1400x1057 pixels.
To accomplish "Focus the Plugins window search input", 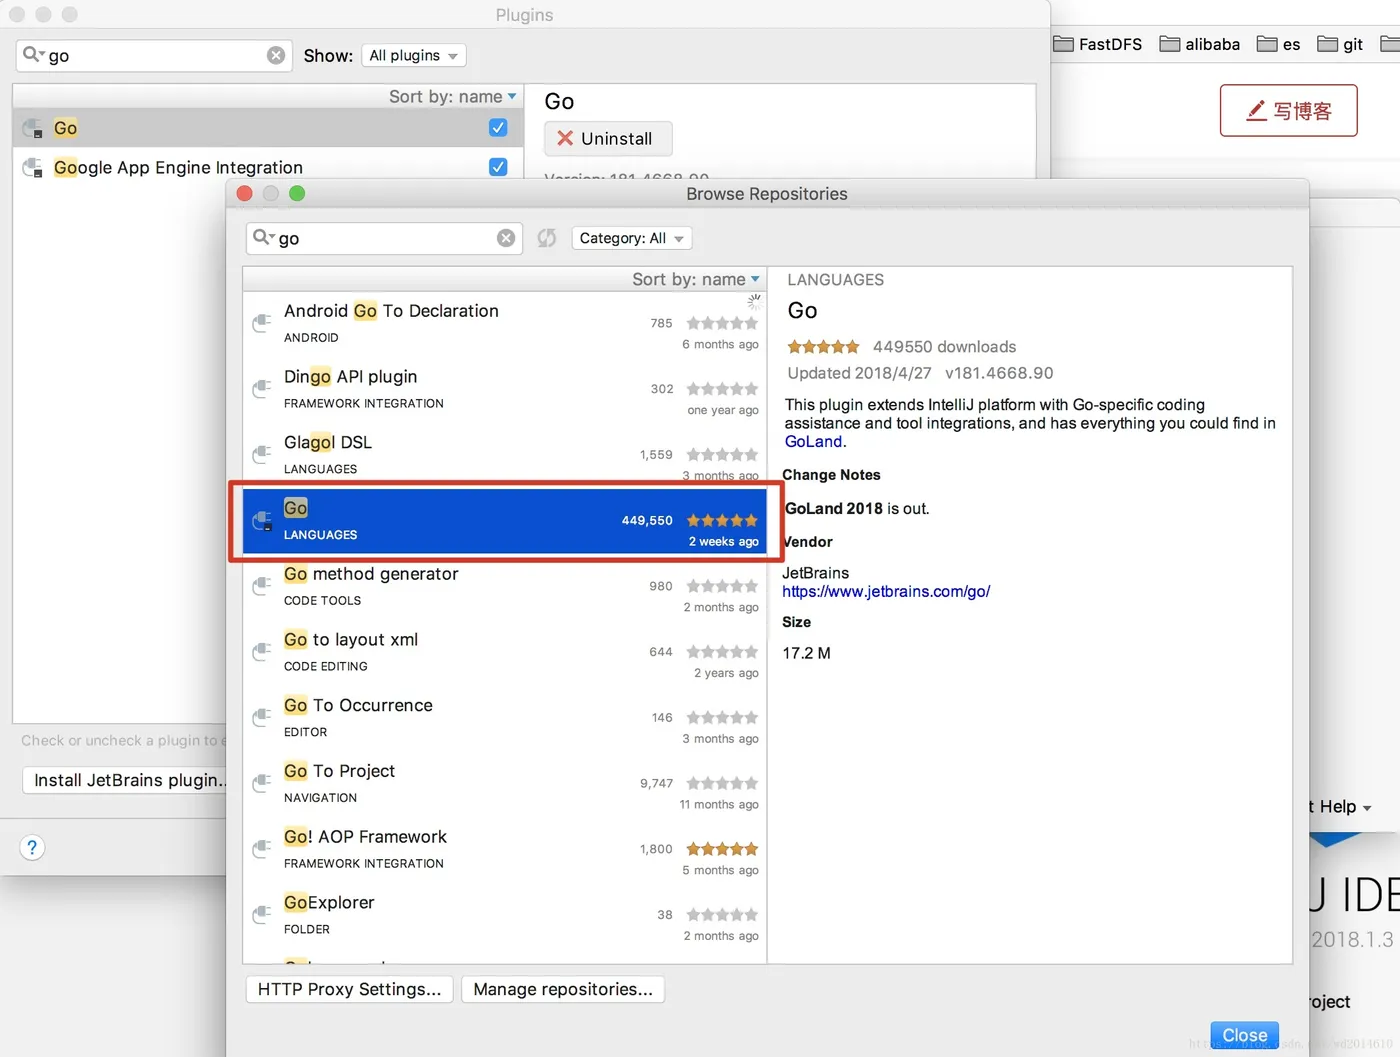I will click(x=155, y=55).
